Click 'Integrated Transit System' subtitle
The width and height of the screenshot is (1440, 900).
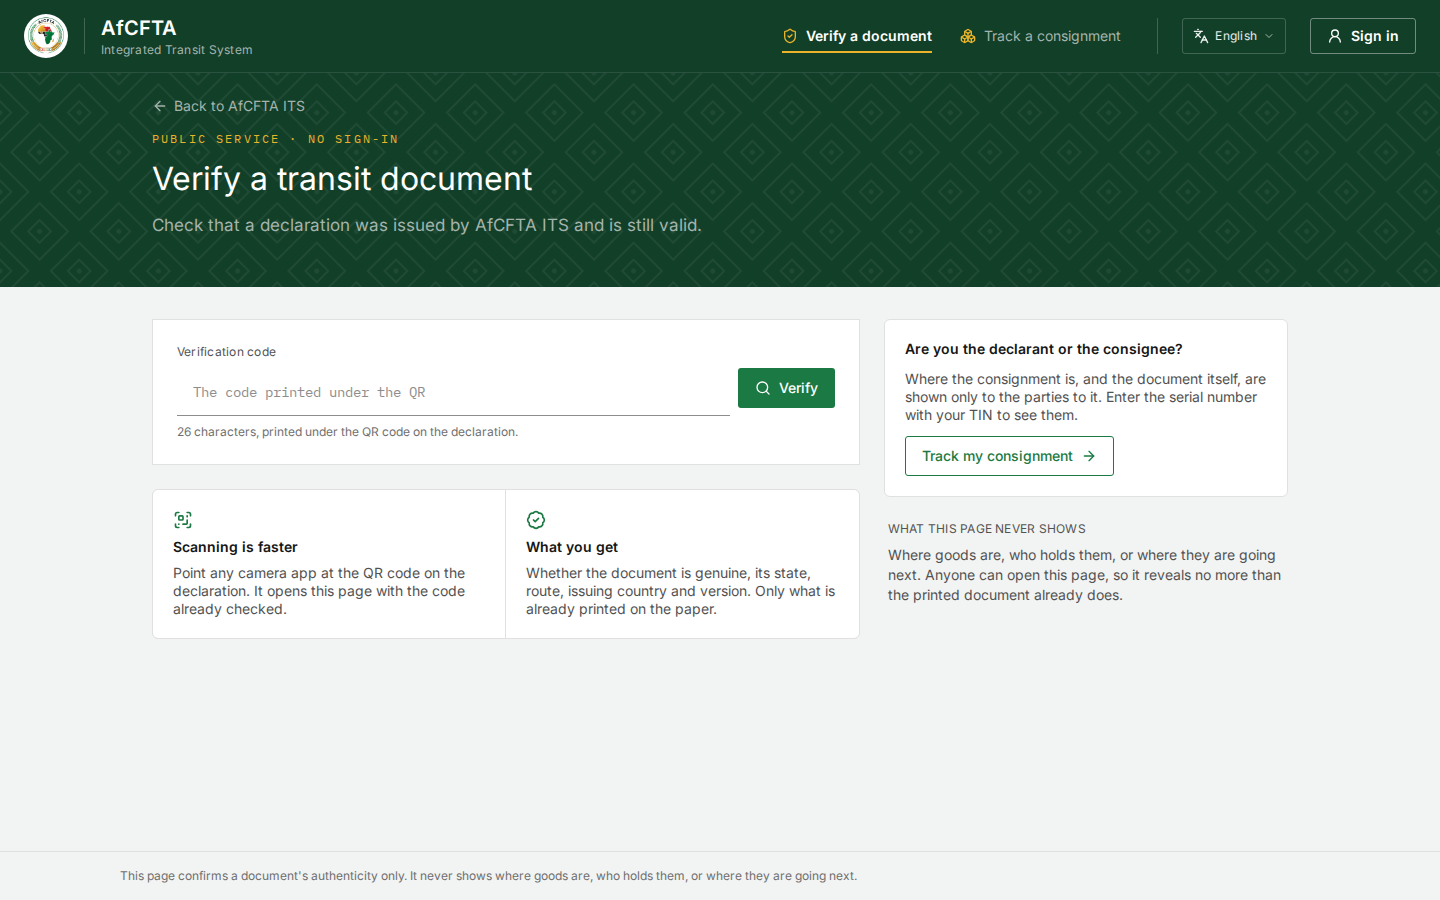click(x=177, y=50)
